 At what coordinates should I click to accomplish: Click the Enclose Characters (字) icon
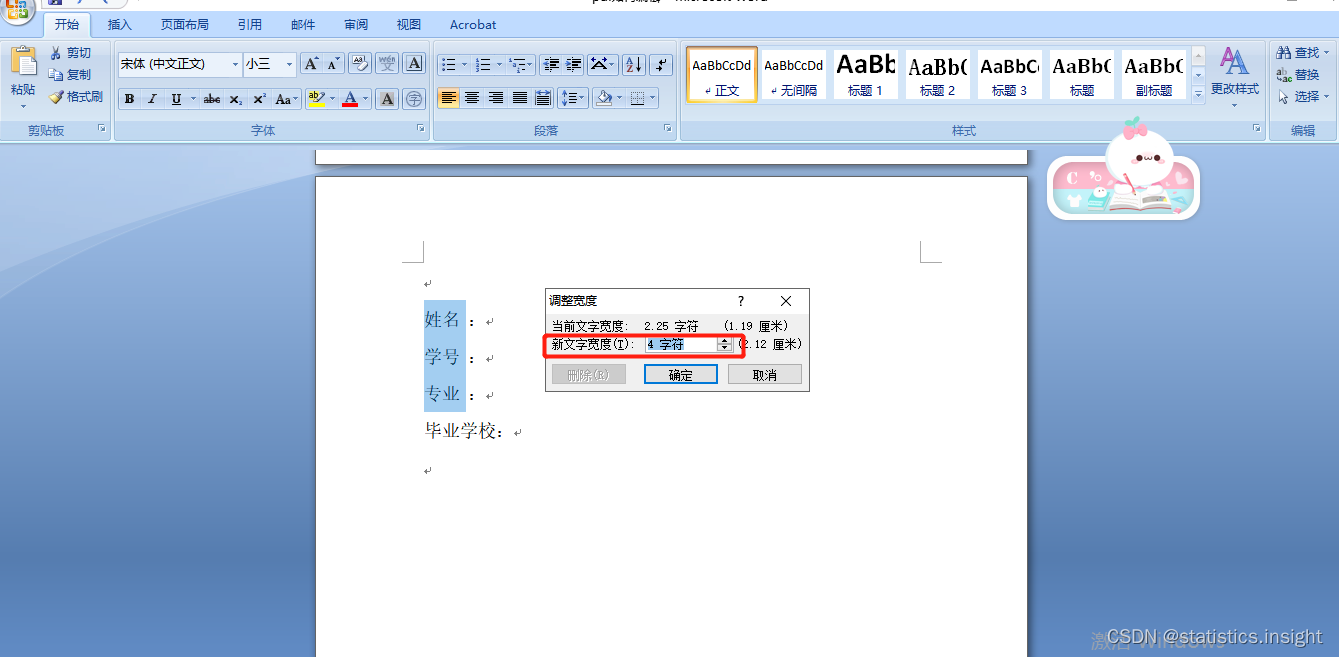click(x=414, y=98)
